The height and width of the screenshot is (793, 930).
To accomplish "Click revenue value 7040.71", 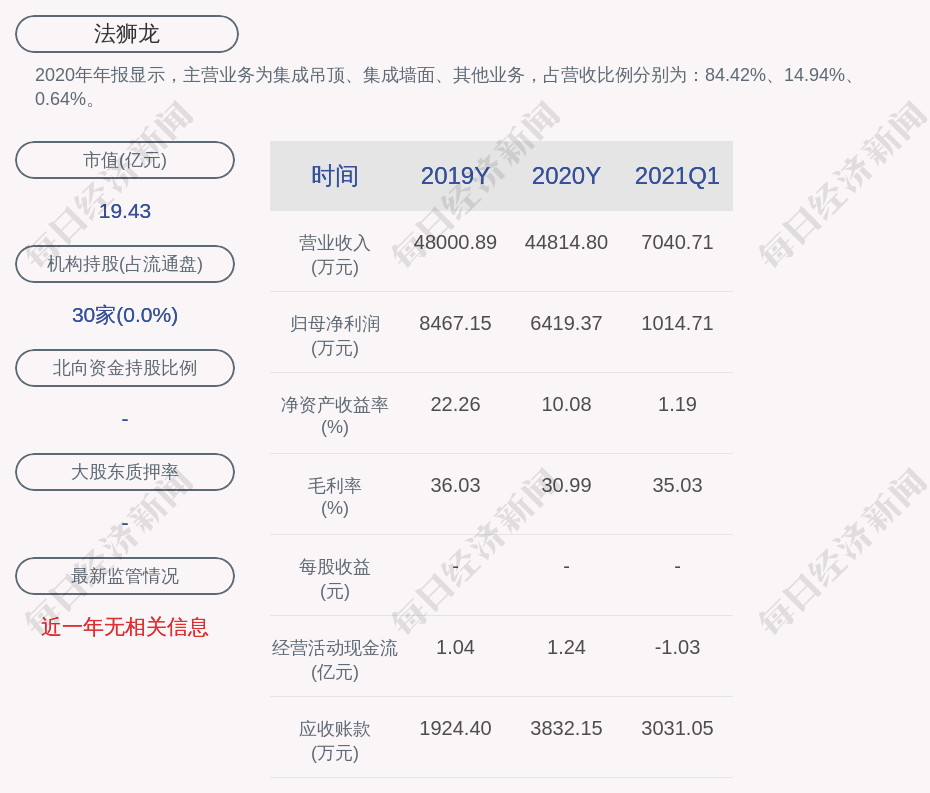I will coord(677,243).
